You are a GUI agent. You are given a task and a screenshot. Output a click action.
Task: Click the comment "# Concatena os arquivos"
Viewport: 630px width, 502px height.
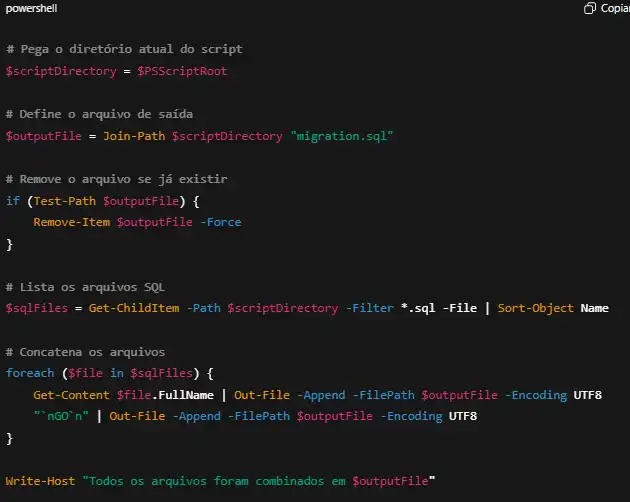[86, 351]
